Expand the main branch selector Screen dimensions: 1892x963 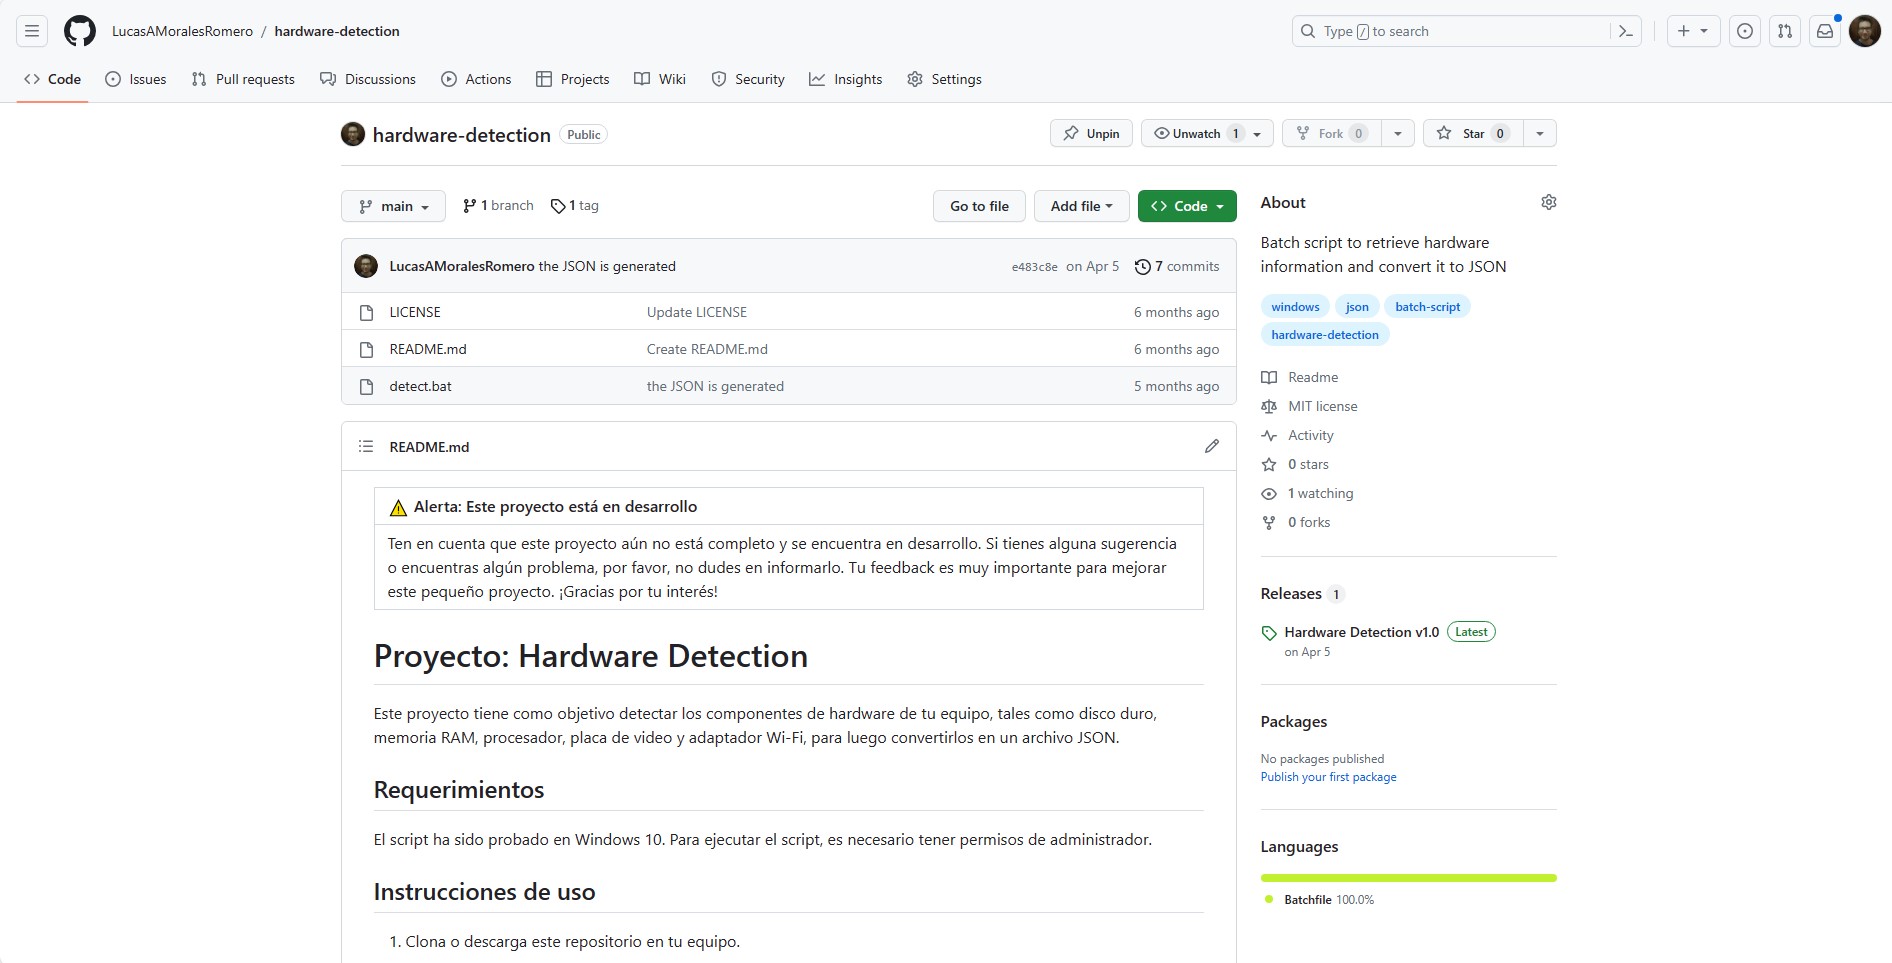tap(393, 206)
